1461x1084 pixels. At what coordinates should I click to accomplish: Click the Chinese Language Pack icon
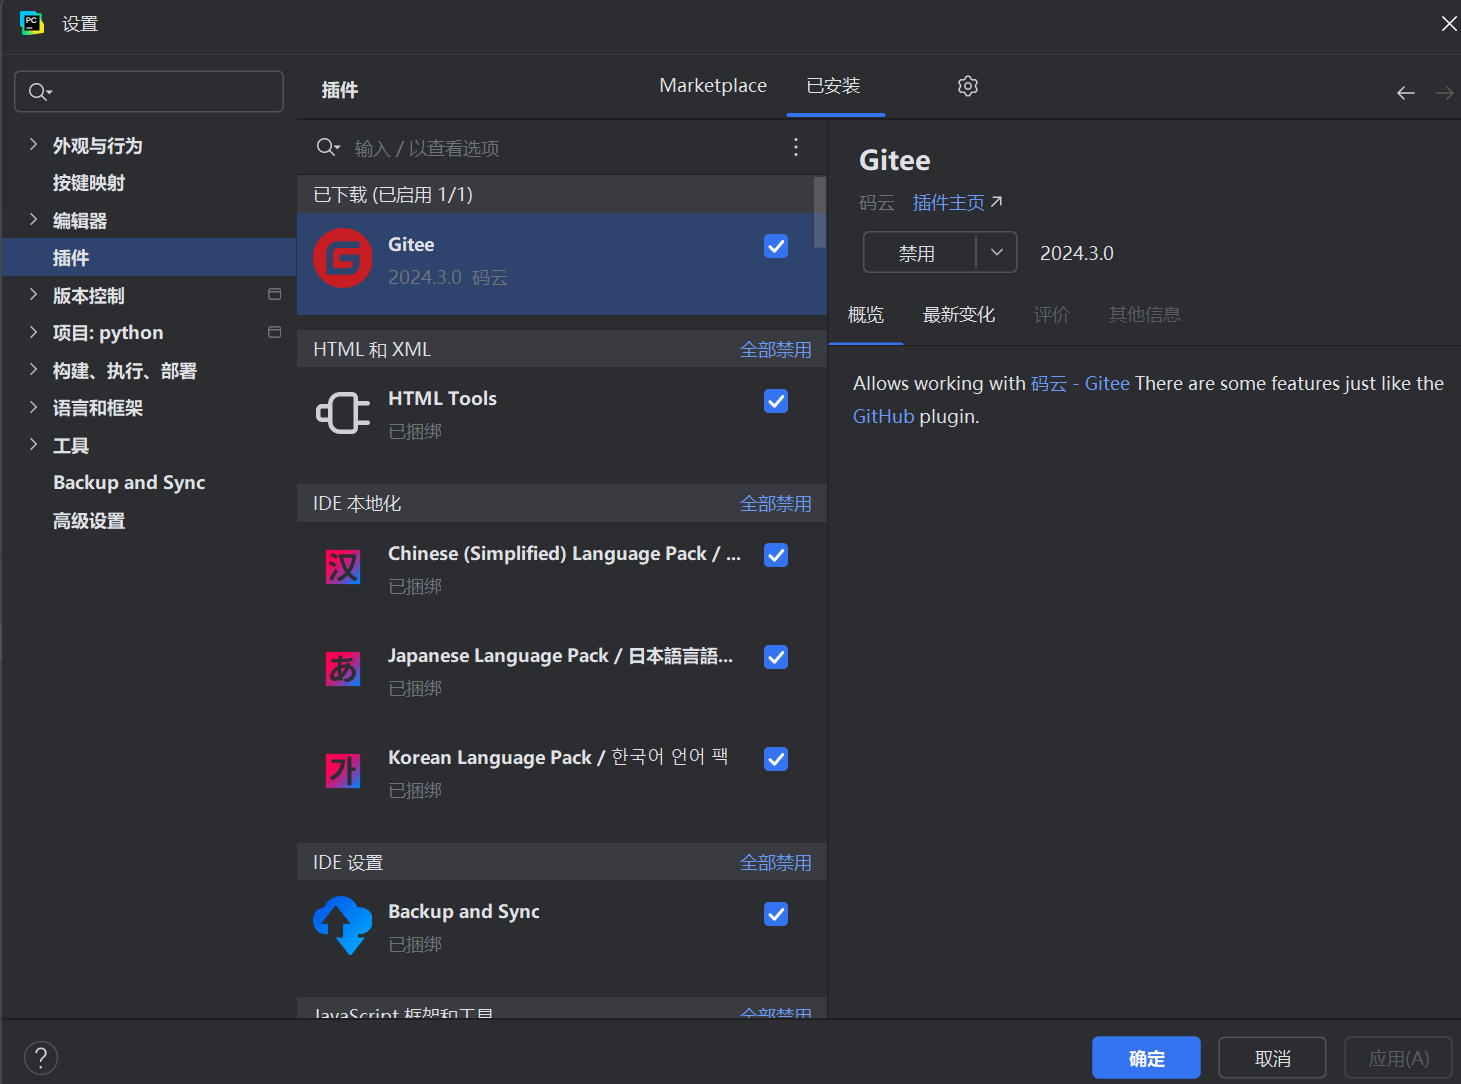pyautogui.click(x=343, y=567)
